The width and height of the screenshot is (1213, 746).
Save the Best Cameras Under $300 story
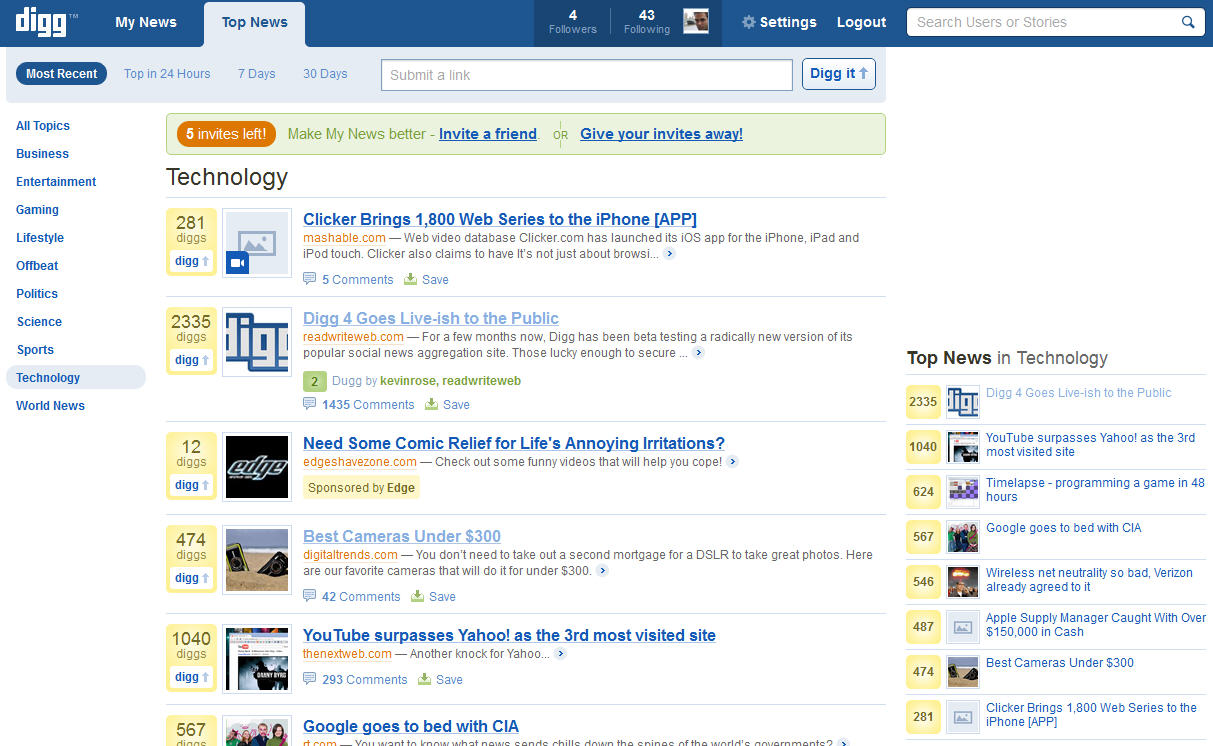click(x=434, y=597)
